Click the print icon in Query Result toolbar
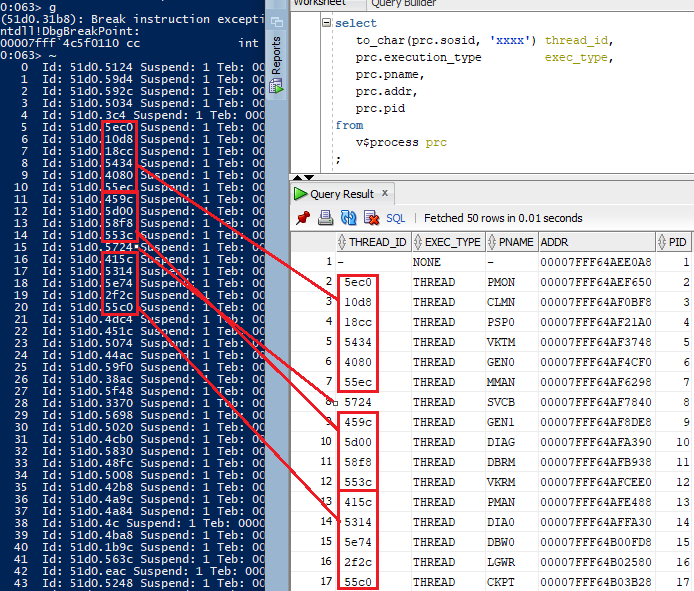Viewport: 694px width, 591px height. pos(326,218)
